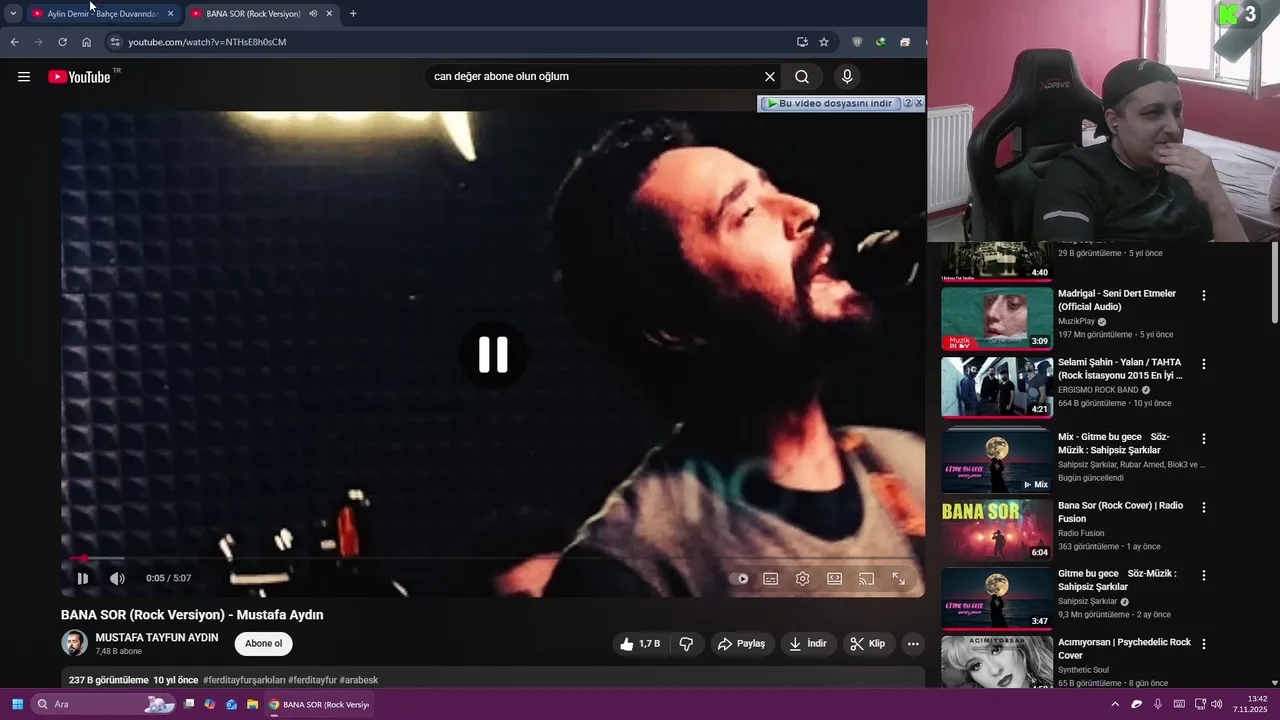Enter fullscreen video mode
This screenshot has width=1280, height=720.
click(899, 578)
